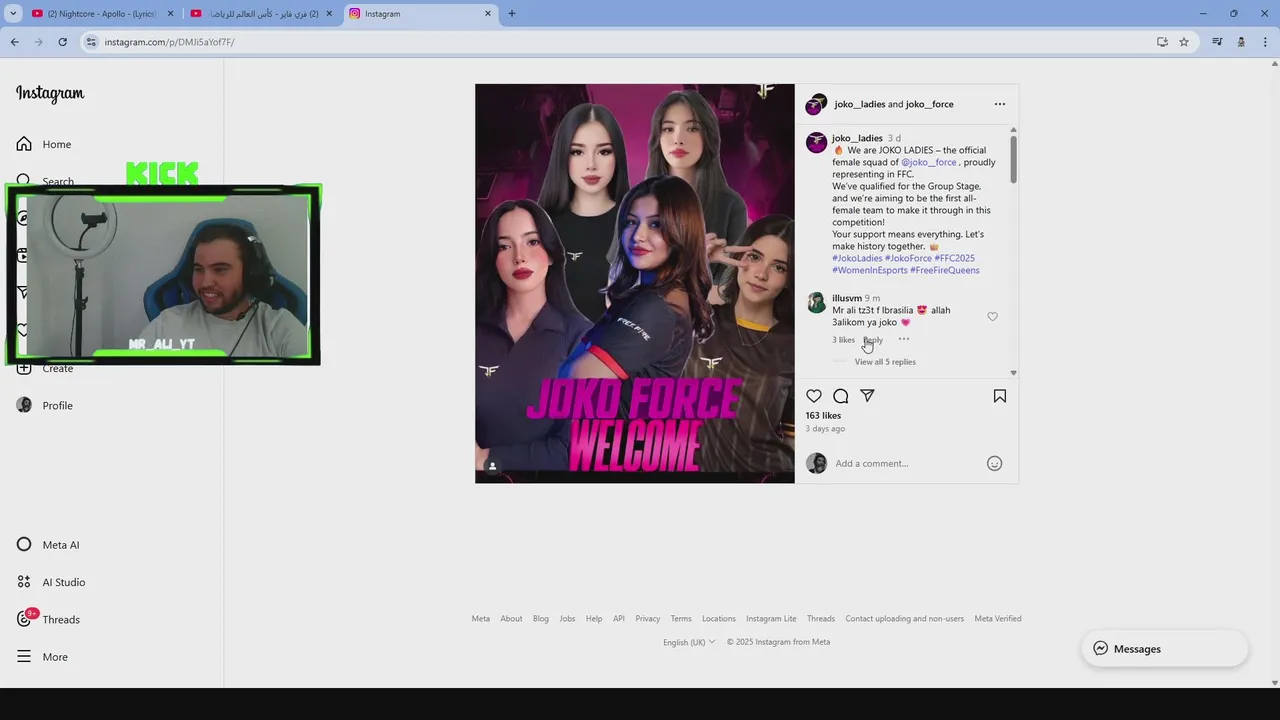Click the comments panel scrollbar

pos(1013,158)
